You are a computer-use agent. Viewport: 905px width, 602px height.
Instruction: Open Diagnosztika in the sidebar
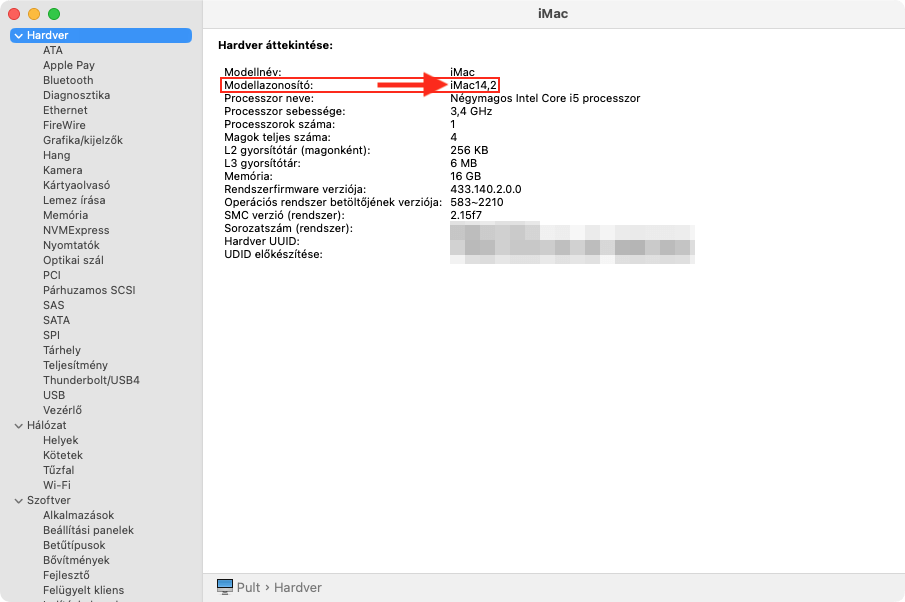point(76,95)
